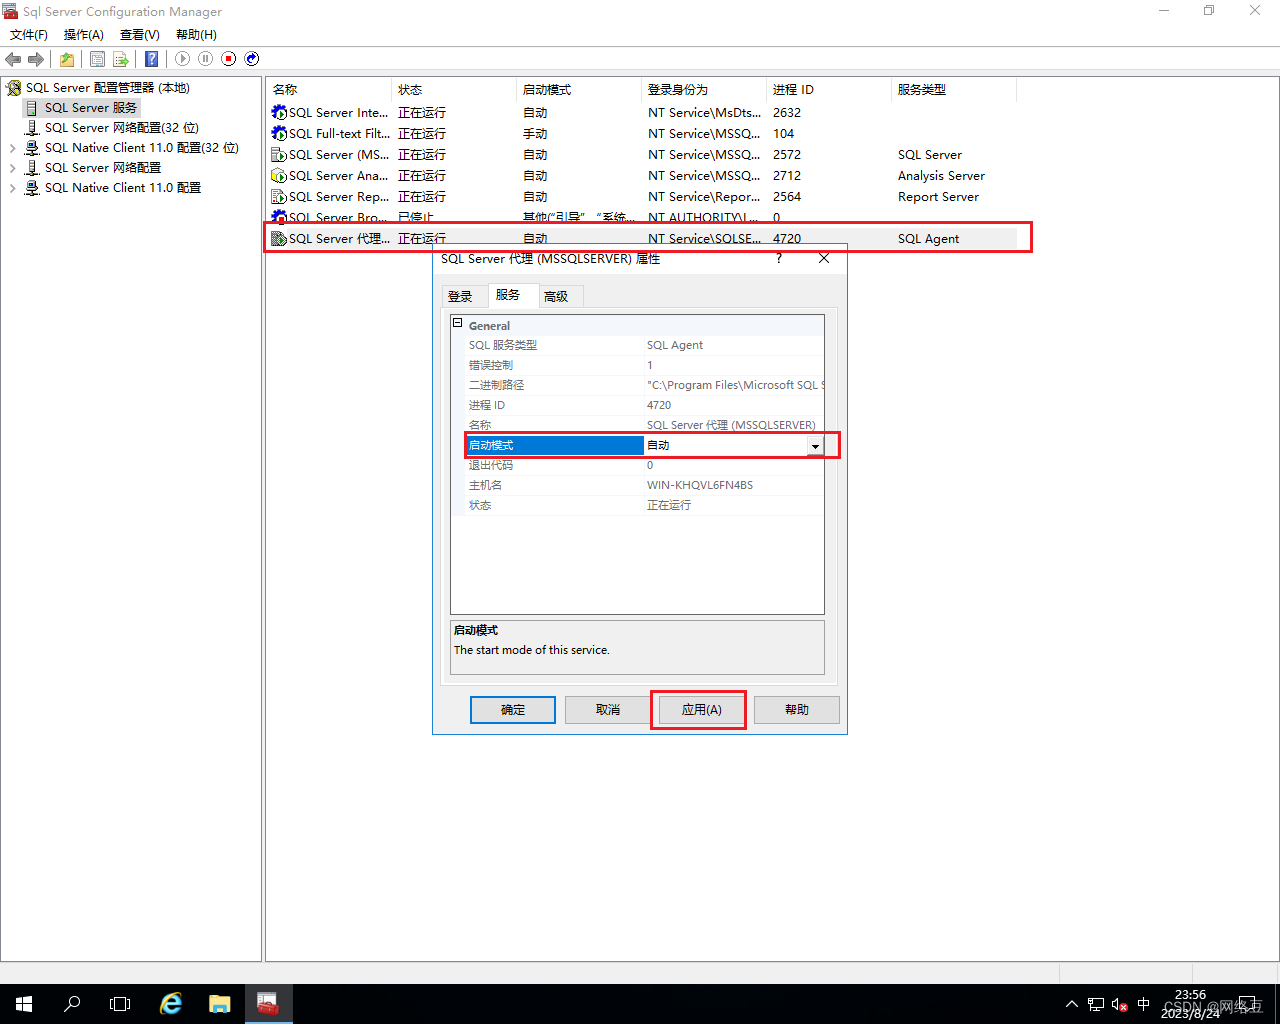Open the 查看(V) menu
The image size is (1280, 1024).
click(140, 35)
